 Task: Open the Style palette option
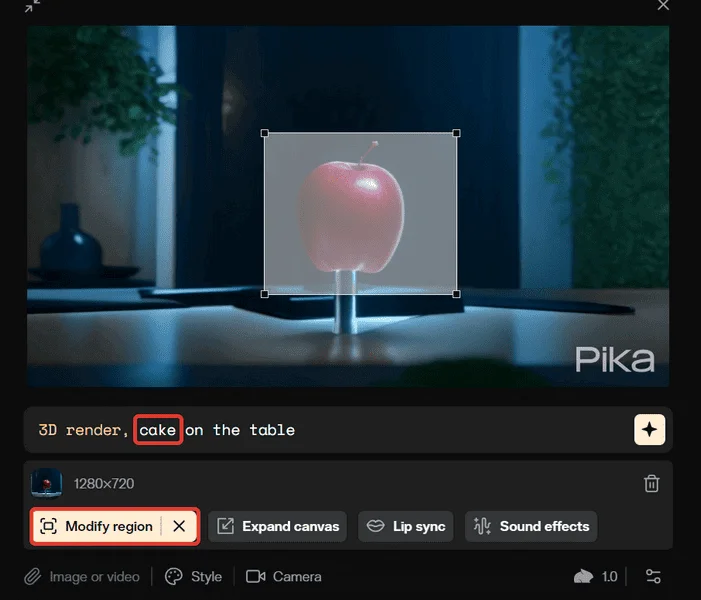193,576
